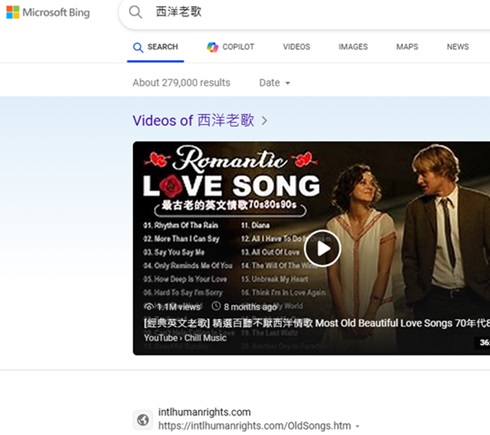Click the Microsoft Bing logo
This screenshot has height=435, width=490.
tap(48, 13)
